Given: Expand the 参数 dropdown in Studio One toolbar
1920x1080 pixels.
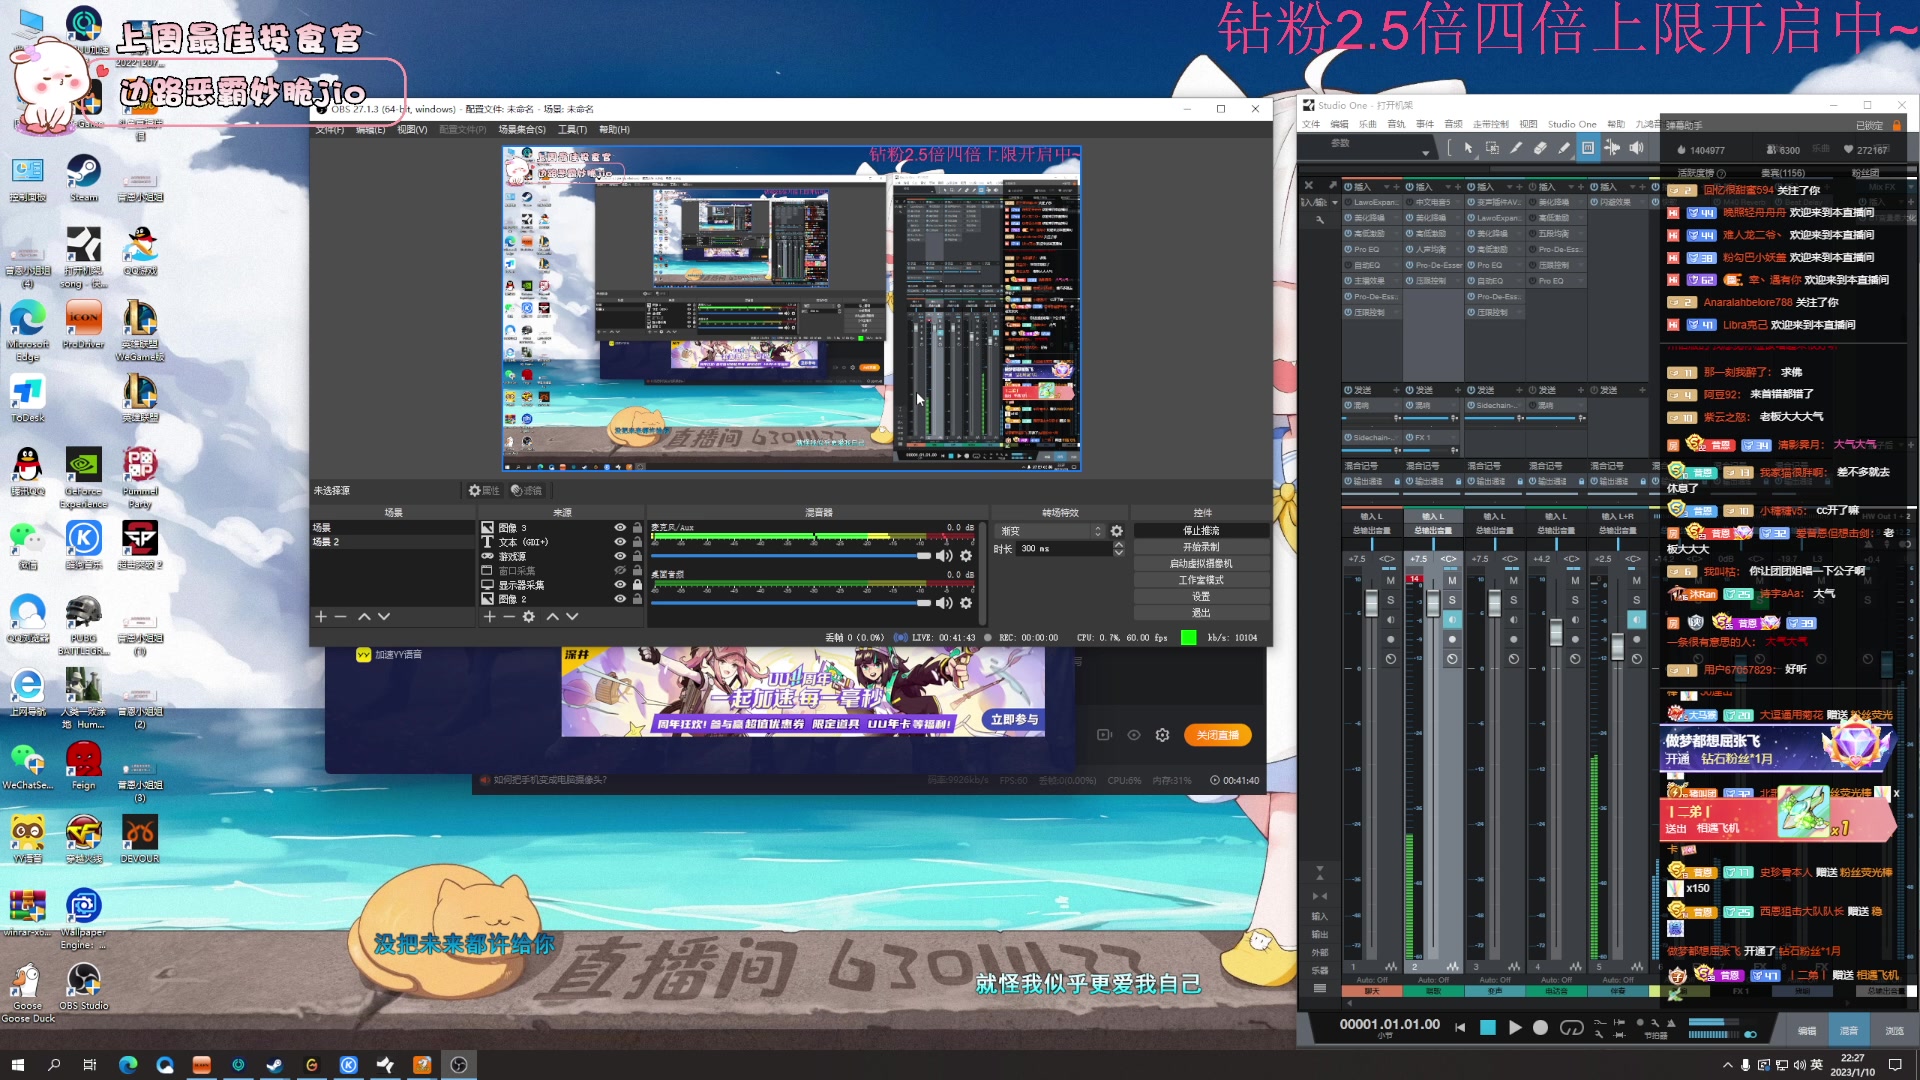Looking at the screenshot, I should pos(1425,152).
